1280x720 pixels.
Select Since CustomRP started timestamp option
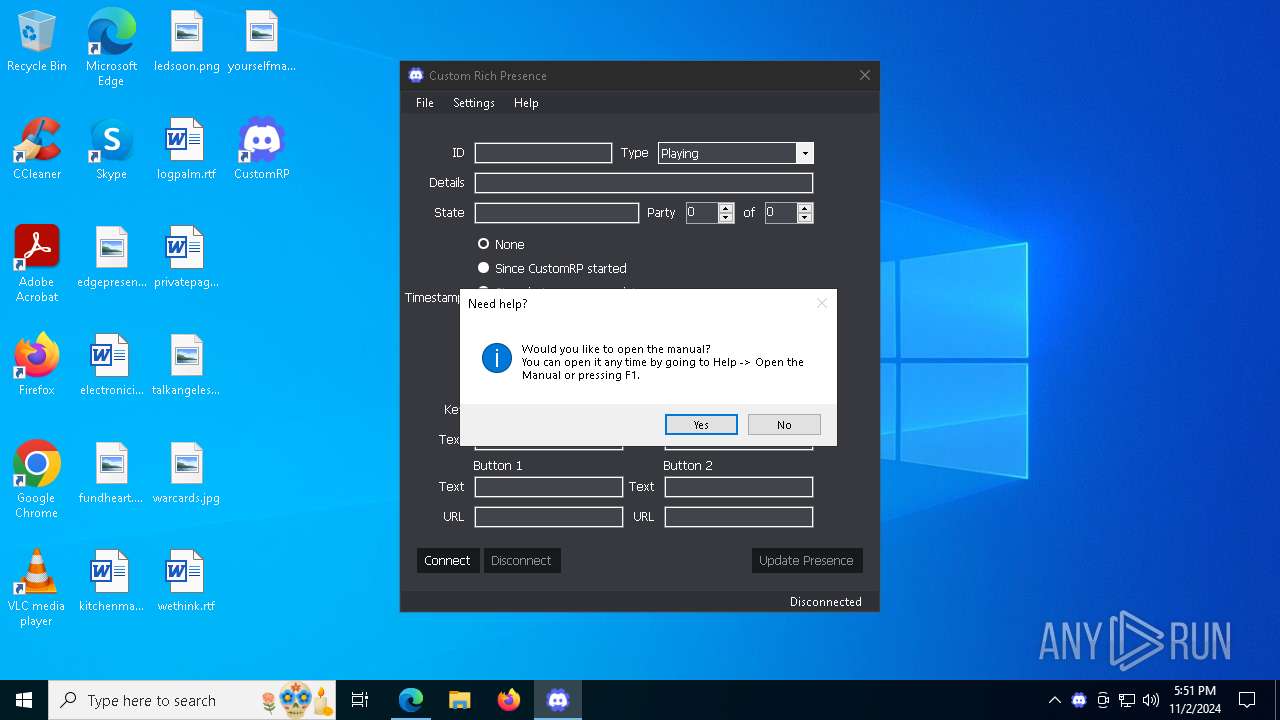[552, 268]
